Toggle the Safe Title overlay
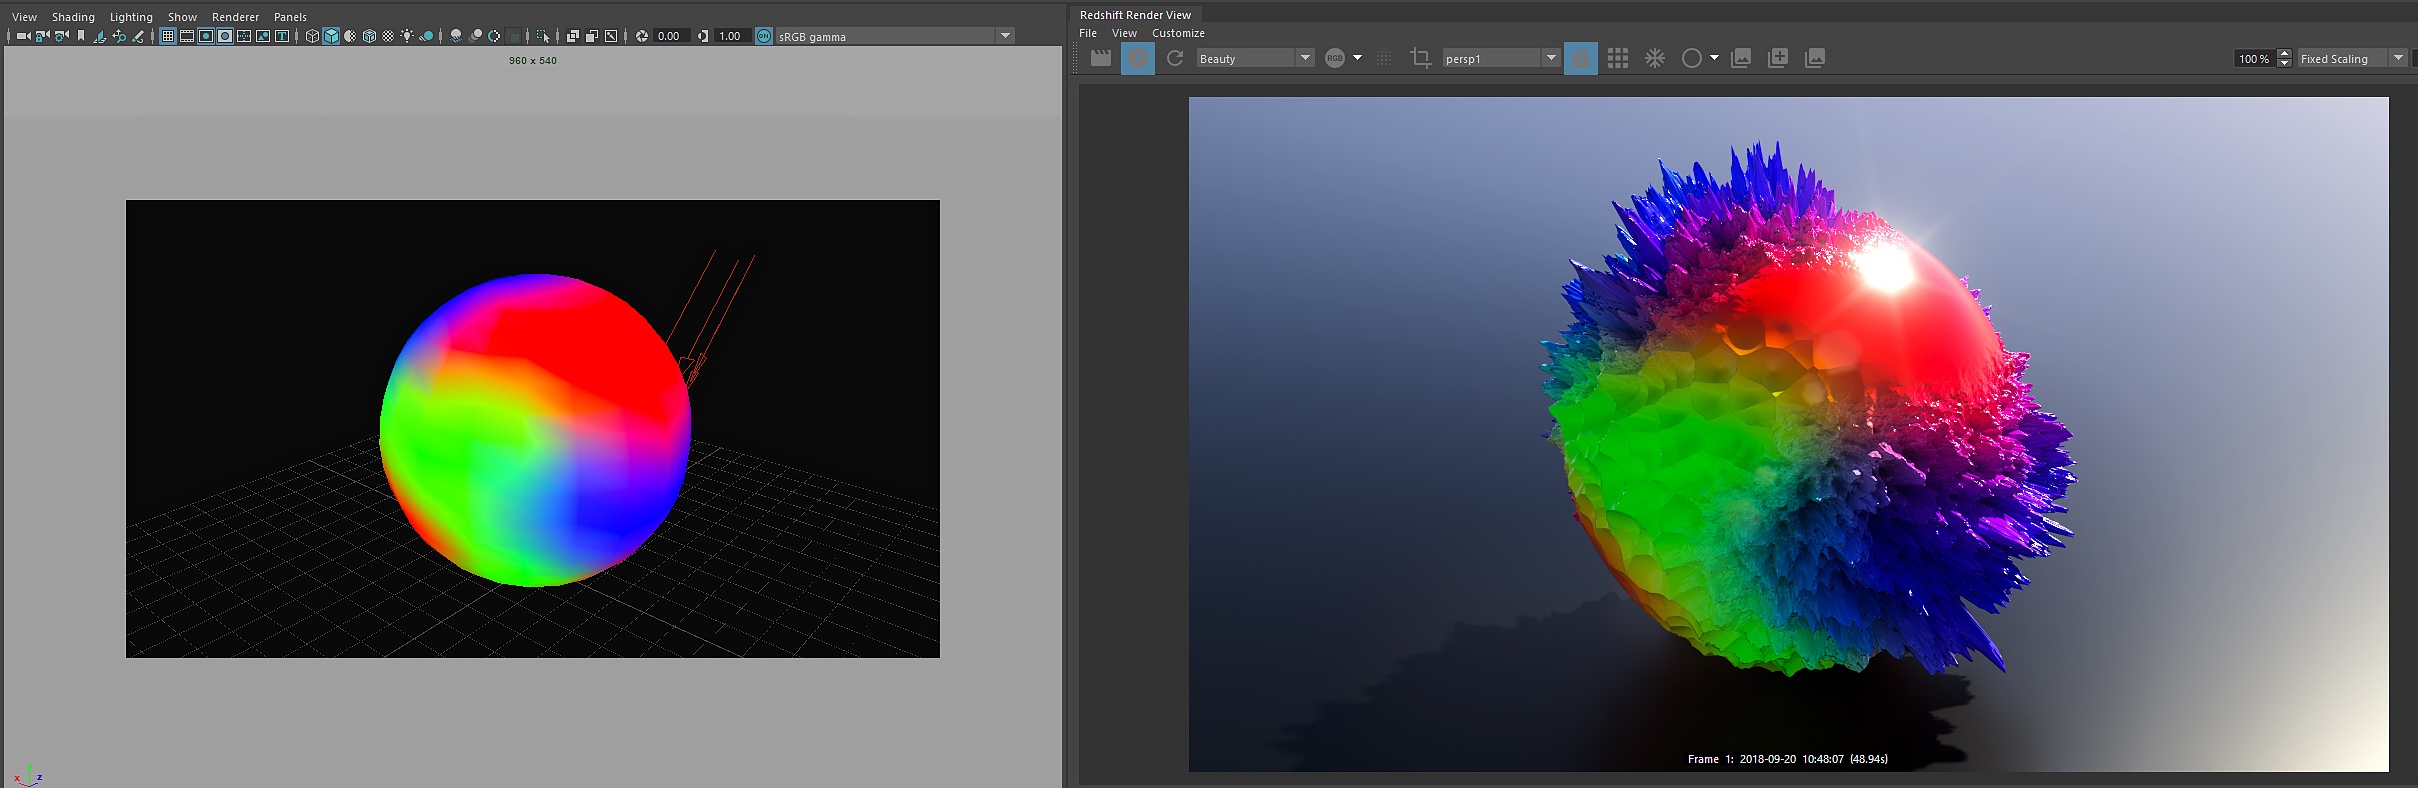 (x=282, y=36)
